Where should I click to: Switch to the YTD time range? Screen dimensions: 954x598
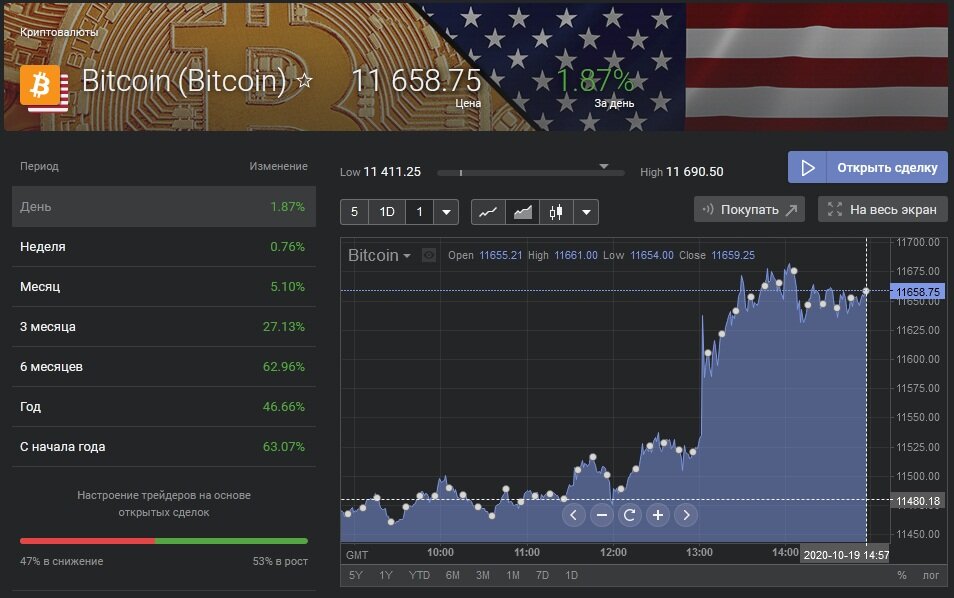click(x=420, y=575)
